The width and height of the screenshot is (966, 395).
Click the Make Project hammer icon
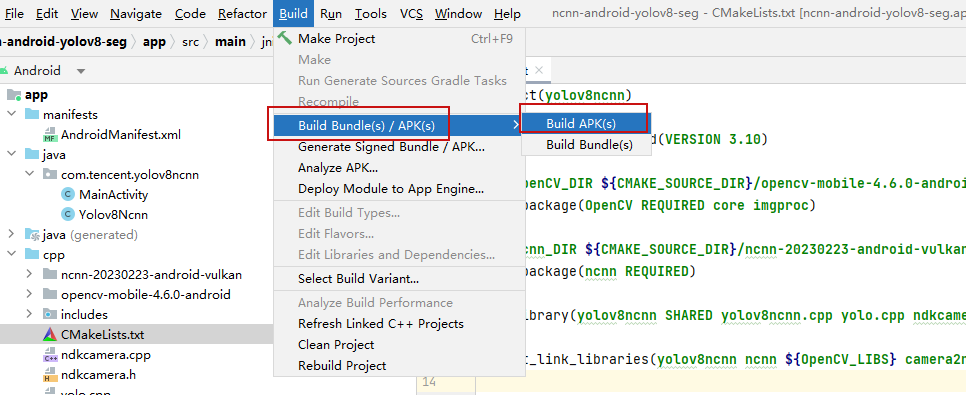[x=285, y=38]
